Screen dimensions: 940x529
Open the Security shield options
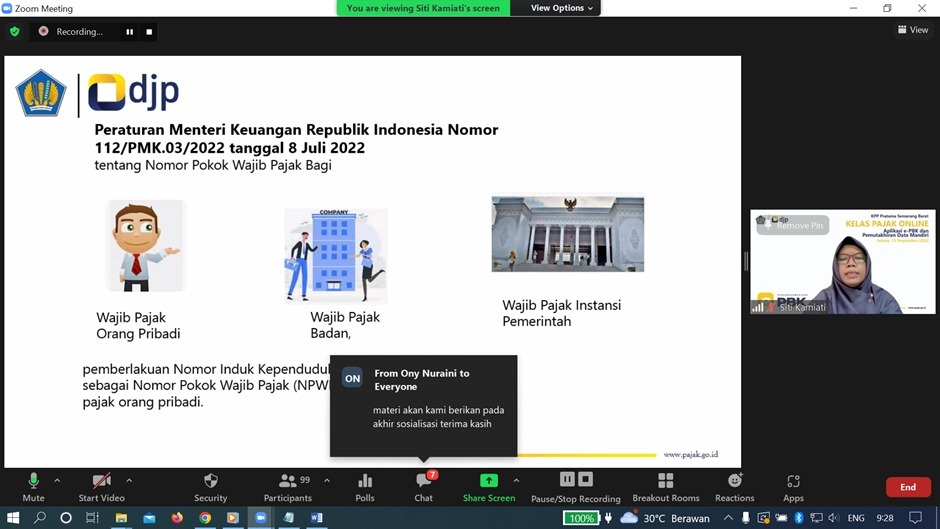210,486
